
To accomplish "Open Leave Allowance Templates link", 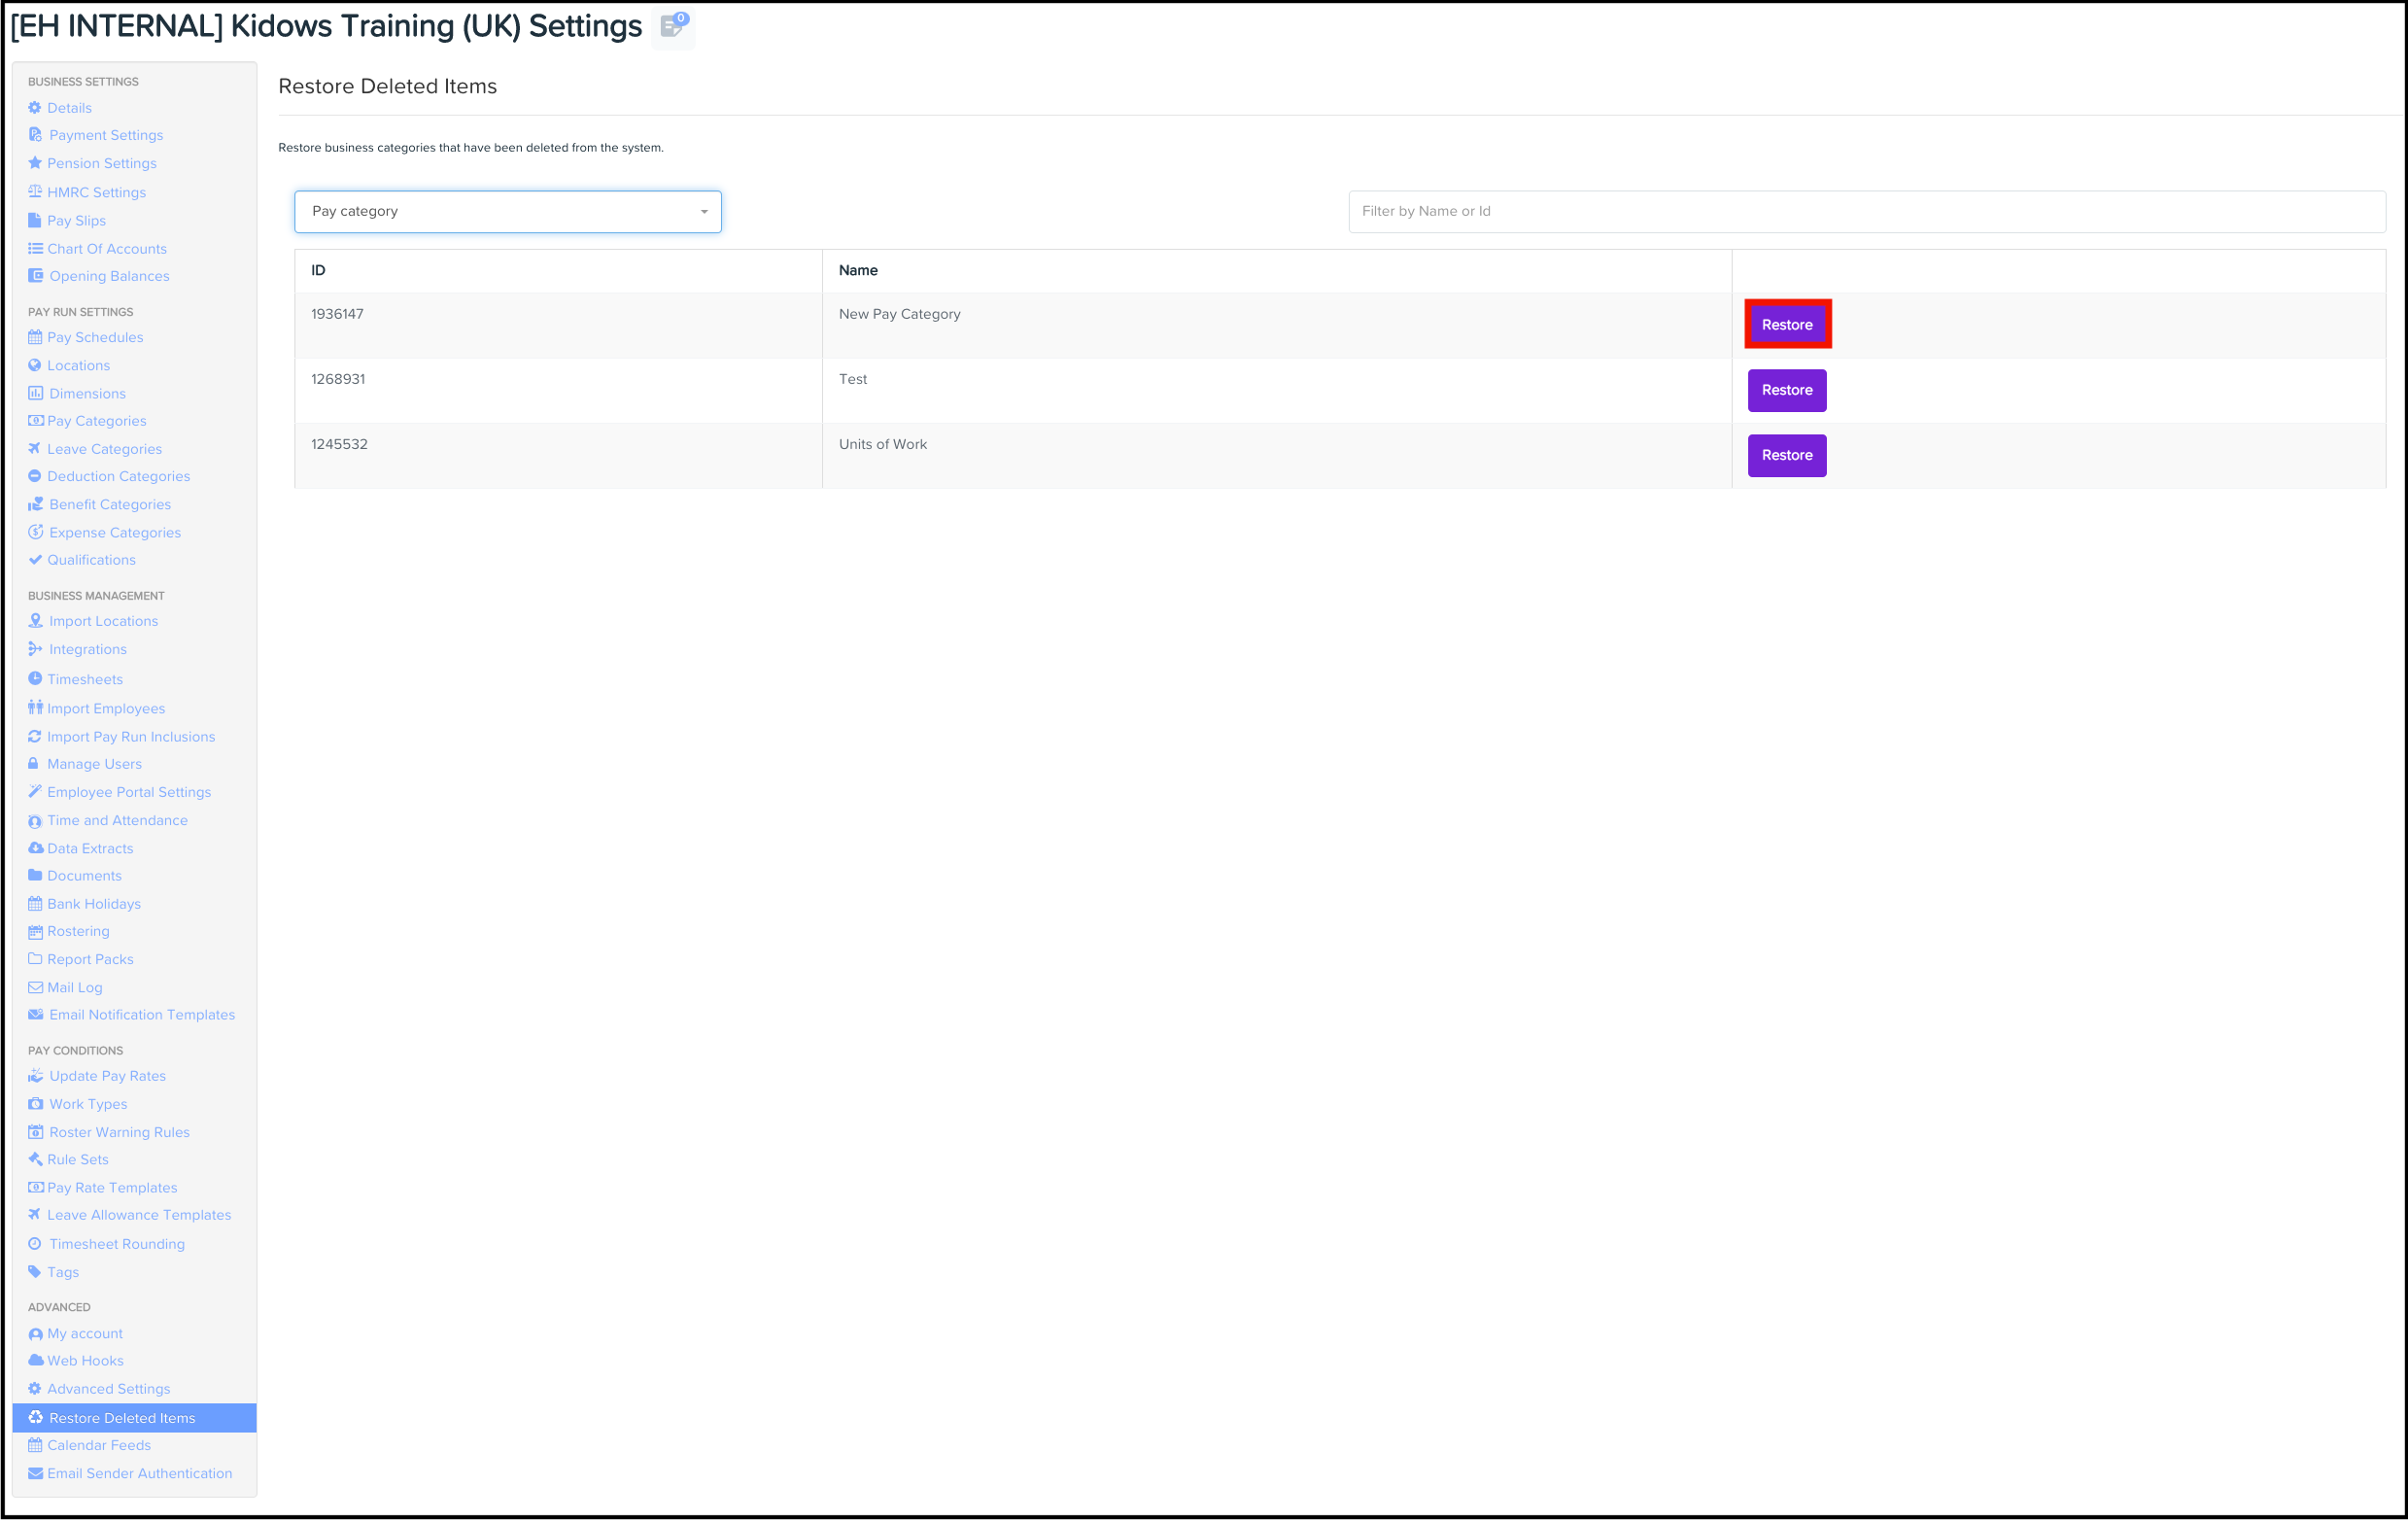I will [x=139, y=1215].
